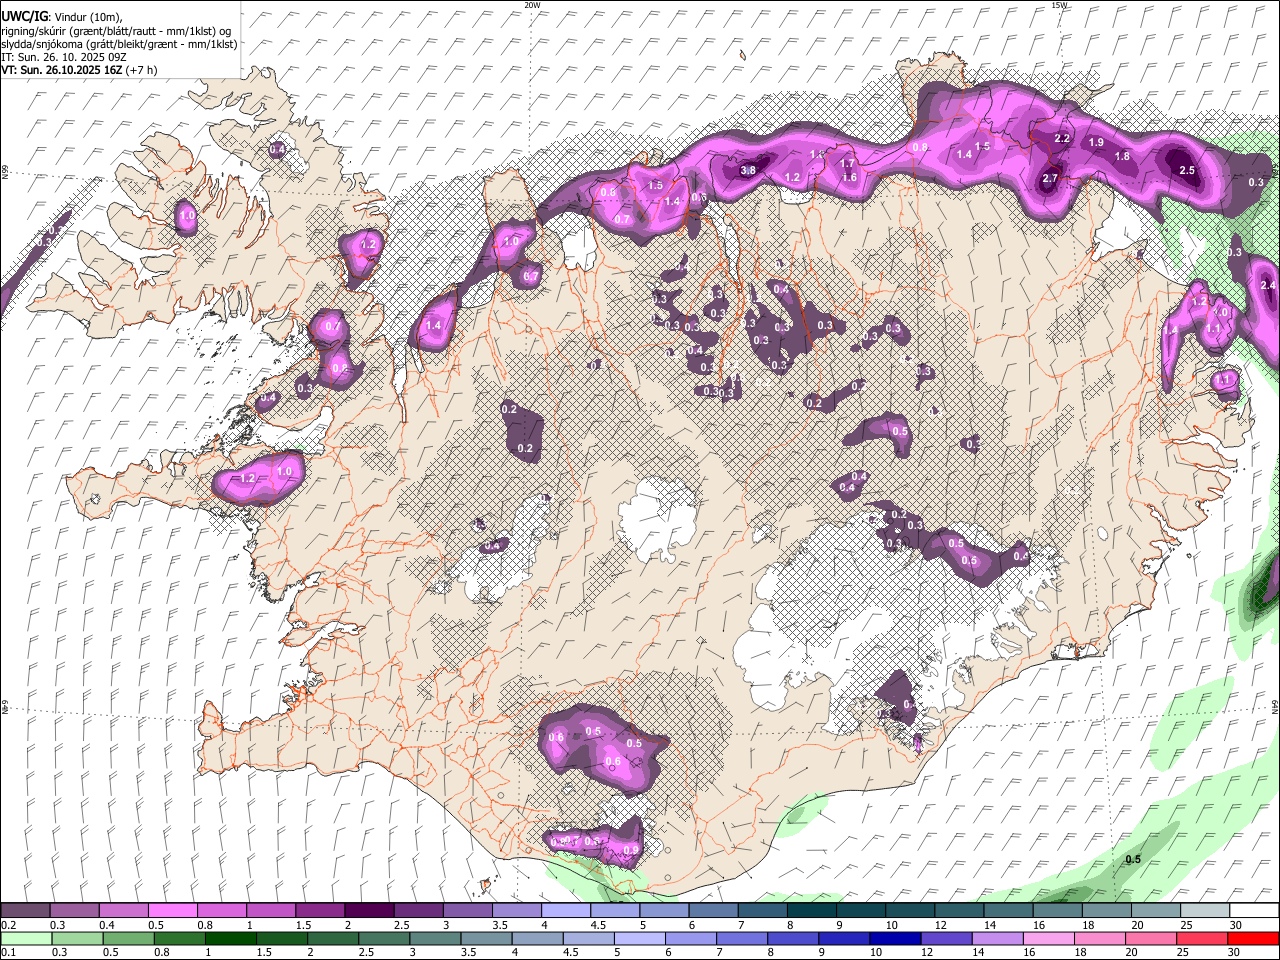Image resolution: width=1280 pixels, height=960 pixels.
Task: Click the navy blue 10–12 swatch in the bottom scale
Action: tap(896, 939)
